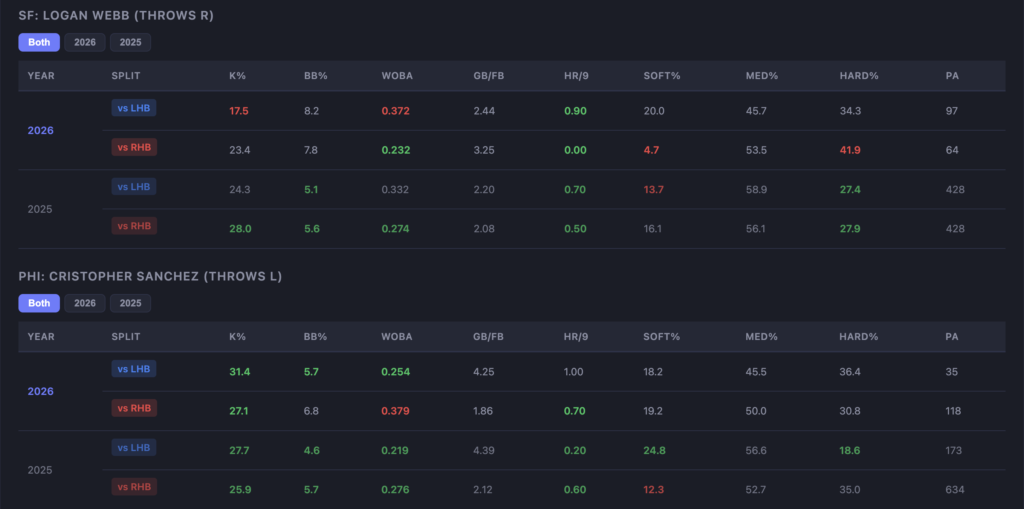Click the 2026 year label in Webb's table

pyautogui.click(x=41, y=130)
